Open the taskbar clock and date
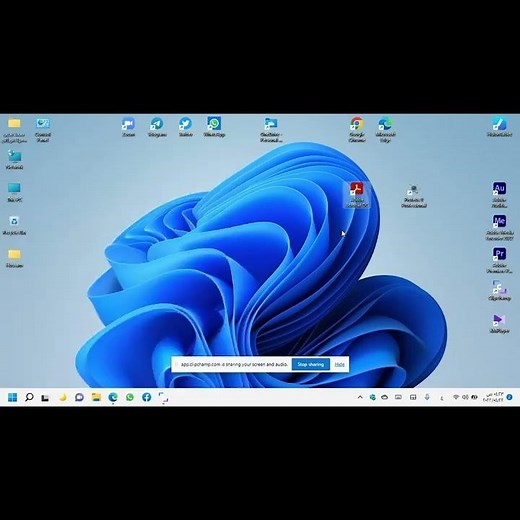The height and width of the screenshot is (520, 520). [x=494, y=397]
